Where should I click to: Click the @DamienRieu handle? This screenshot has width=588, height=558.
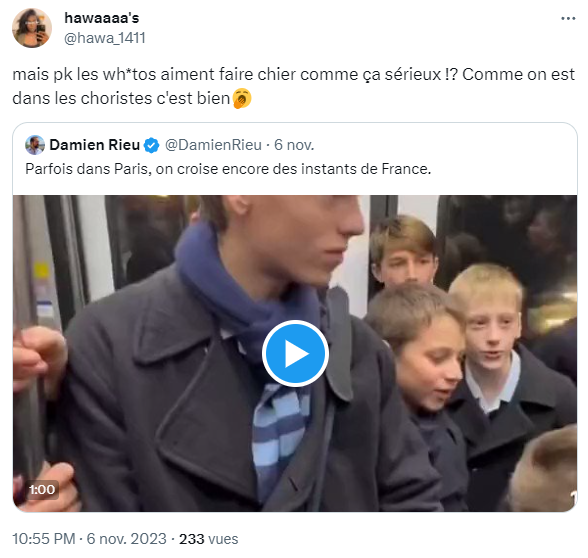(213, 145)
